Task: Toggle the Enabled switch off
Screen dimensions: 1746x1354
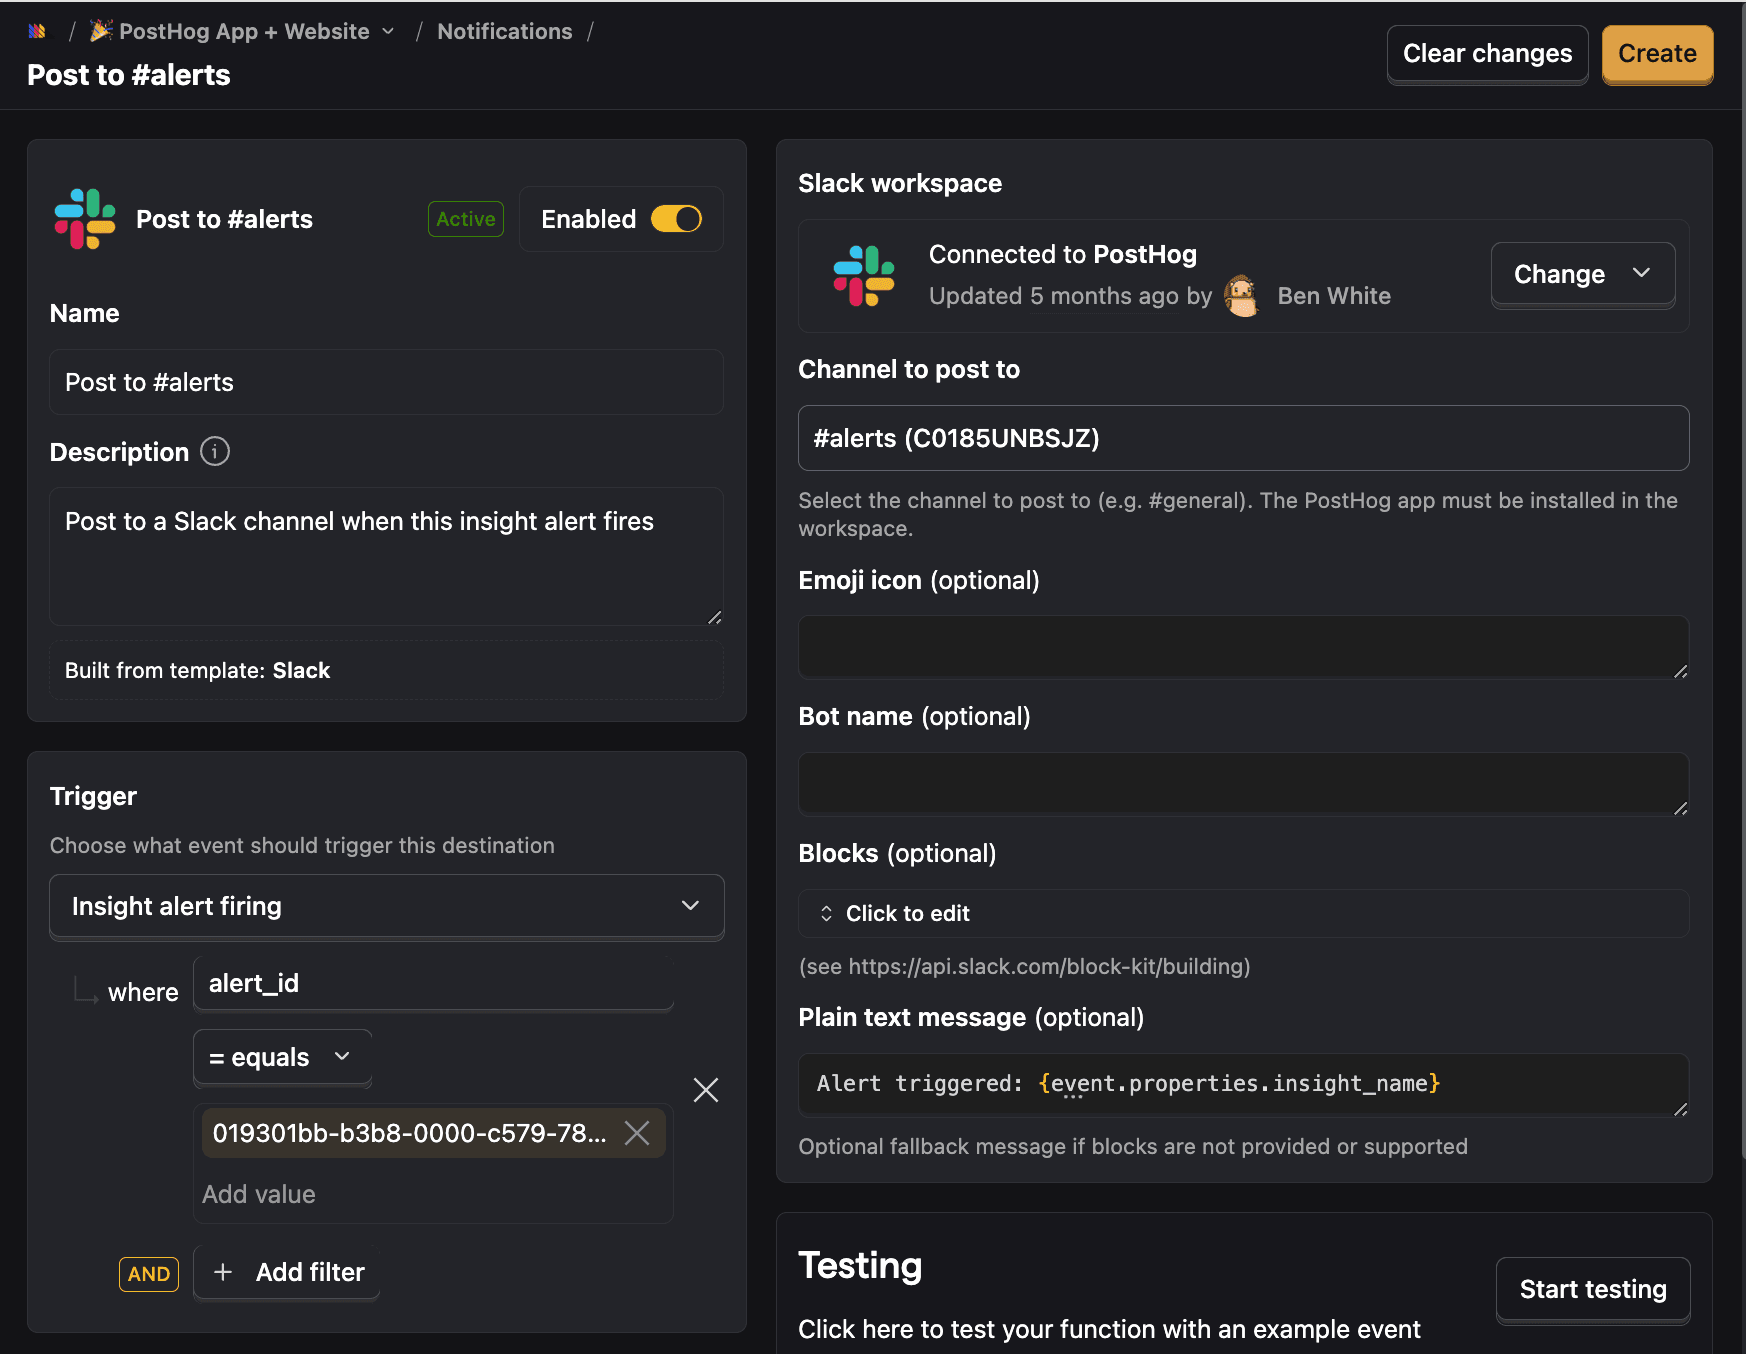Action: click(677, 219)
